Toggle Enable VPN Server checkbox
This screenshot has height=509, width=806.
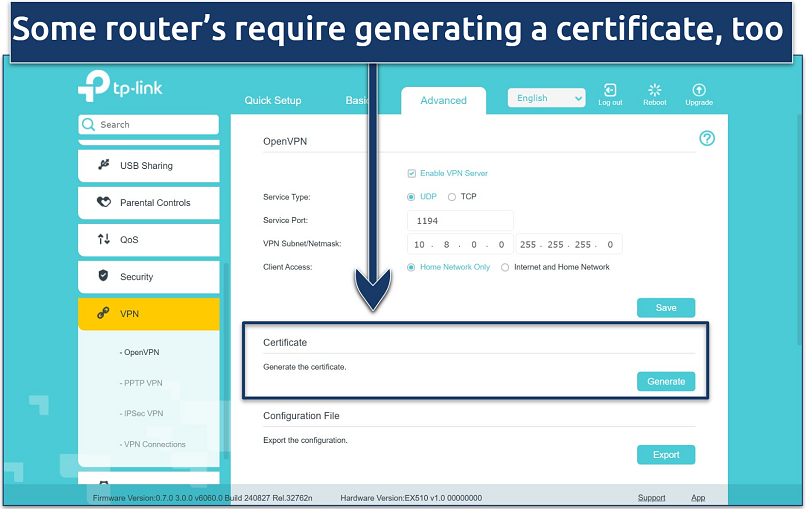[x=412, y=173]
